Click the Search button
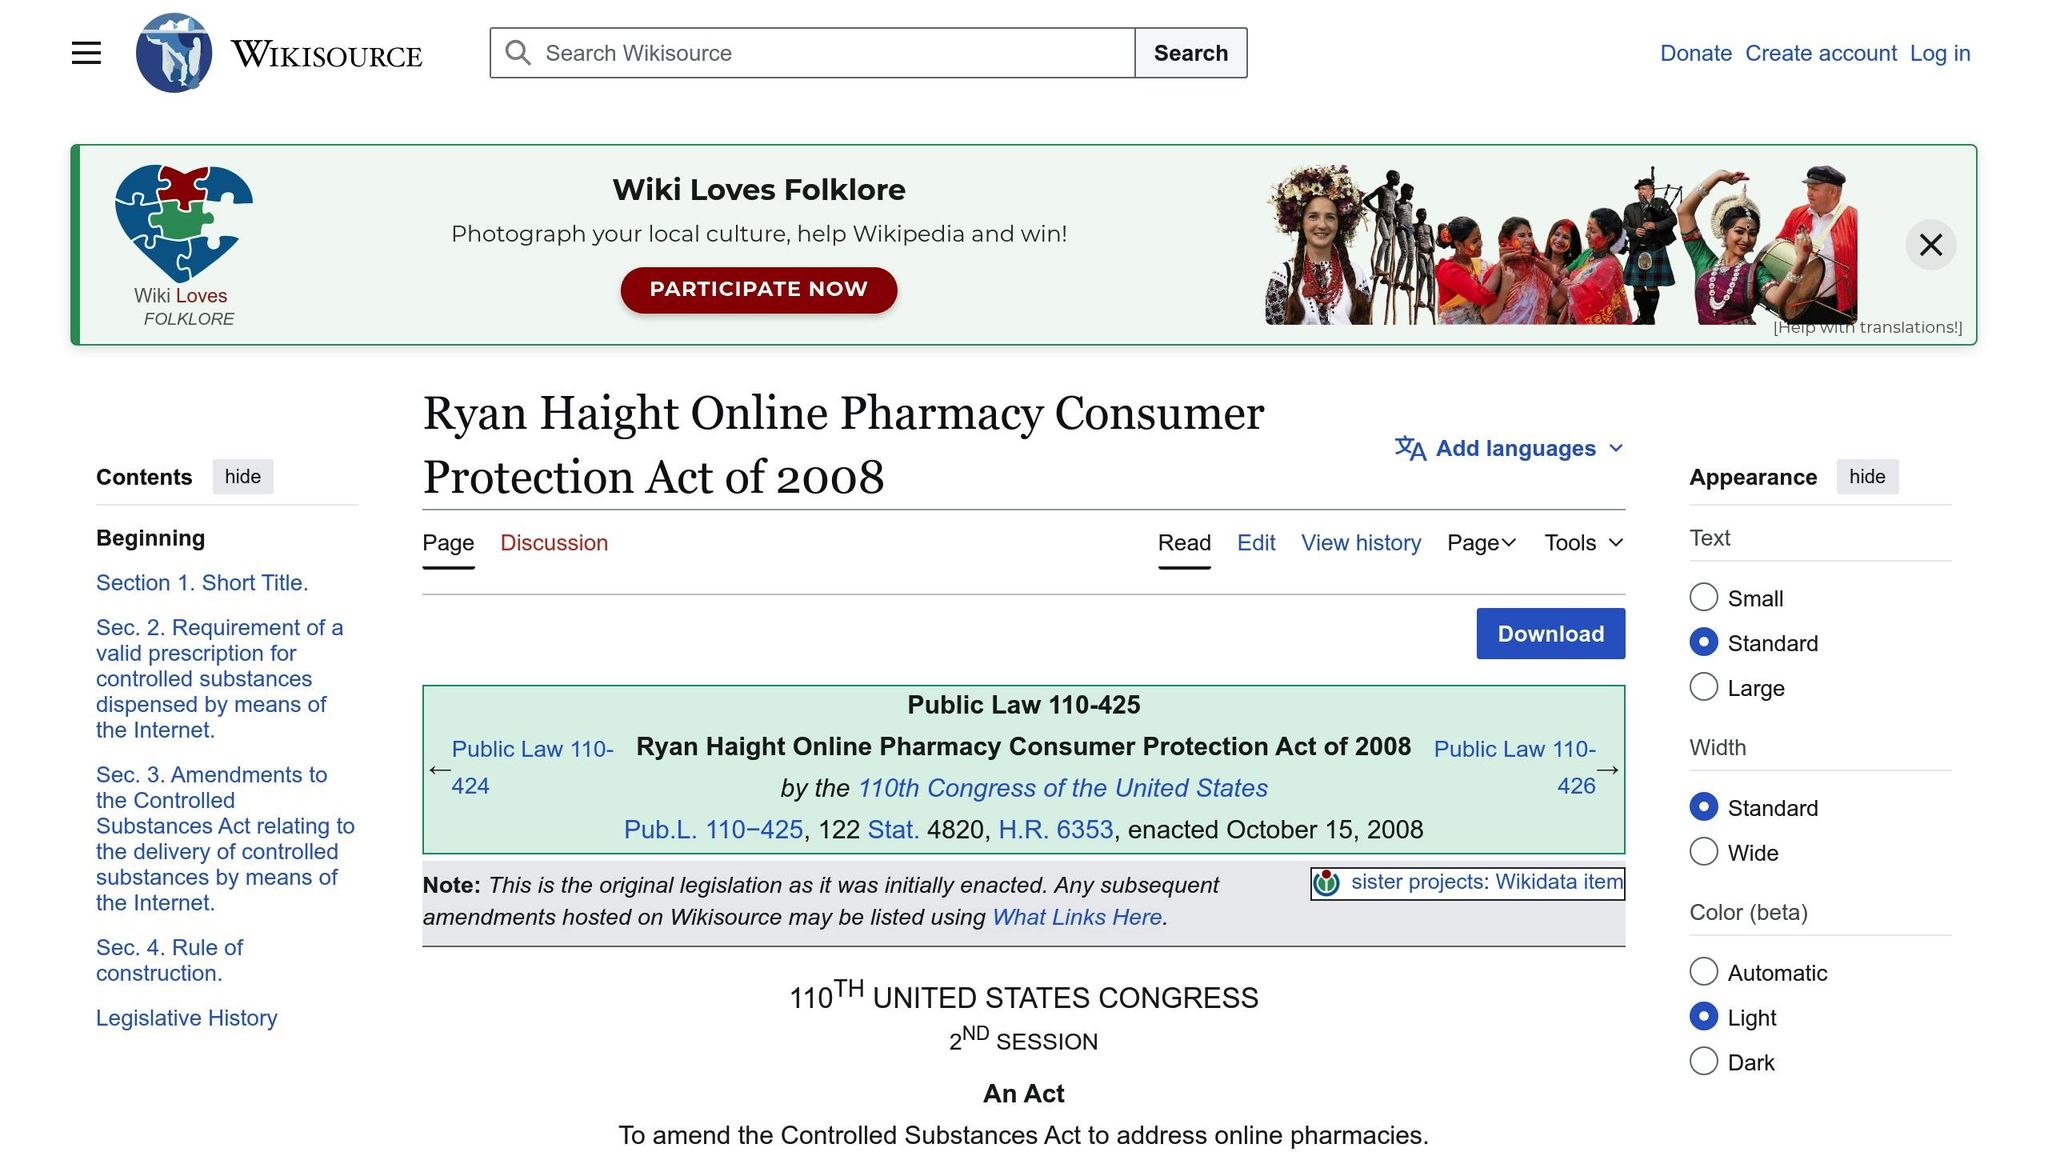The height and width of the screenshot is (1152, 2048). tap(1191, 53)
